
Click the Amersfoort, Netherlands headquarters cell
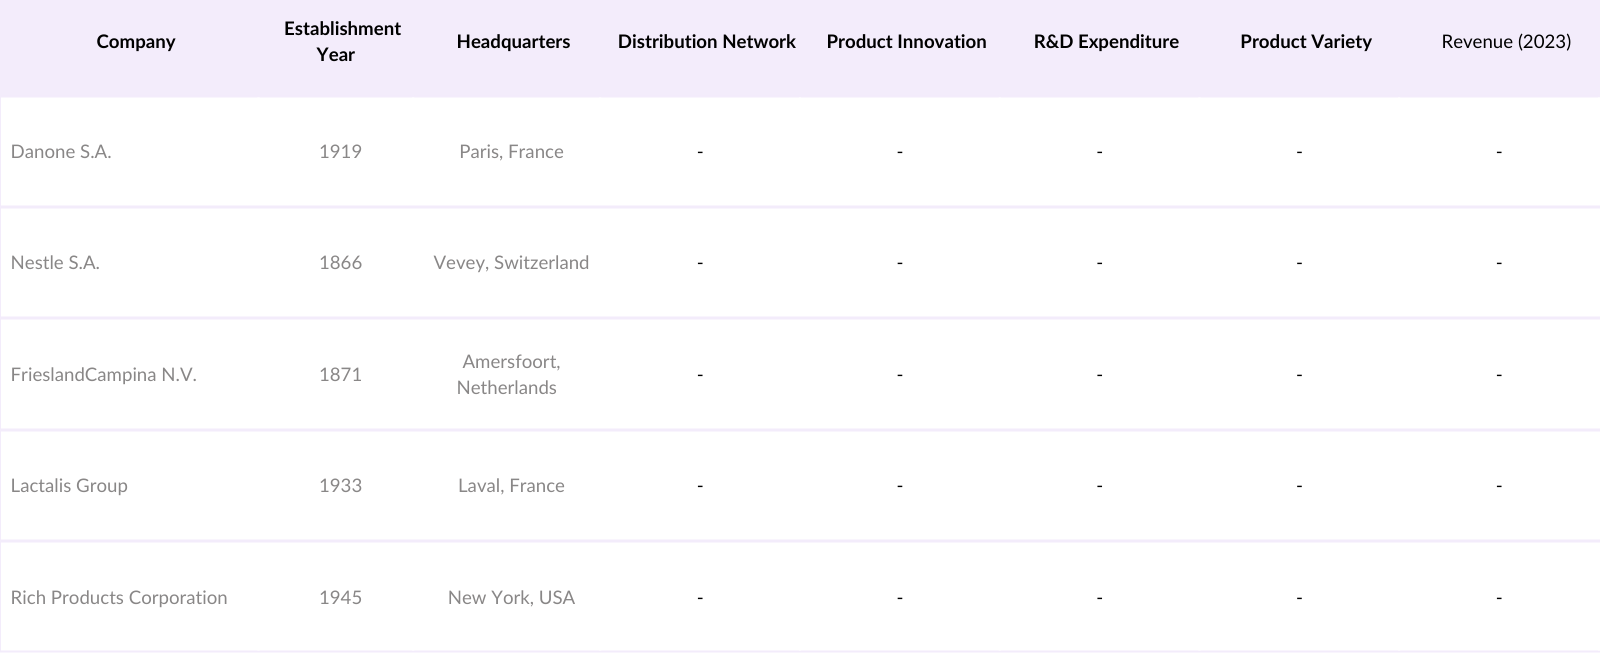[x=509, y=375]
